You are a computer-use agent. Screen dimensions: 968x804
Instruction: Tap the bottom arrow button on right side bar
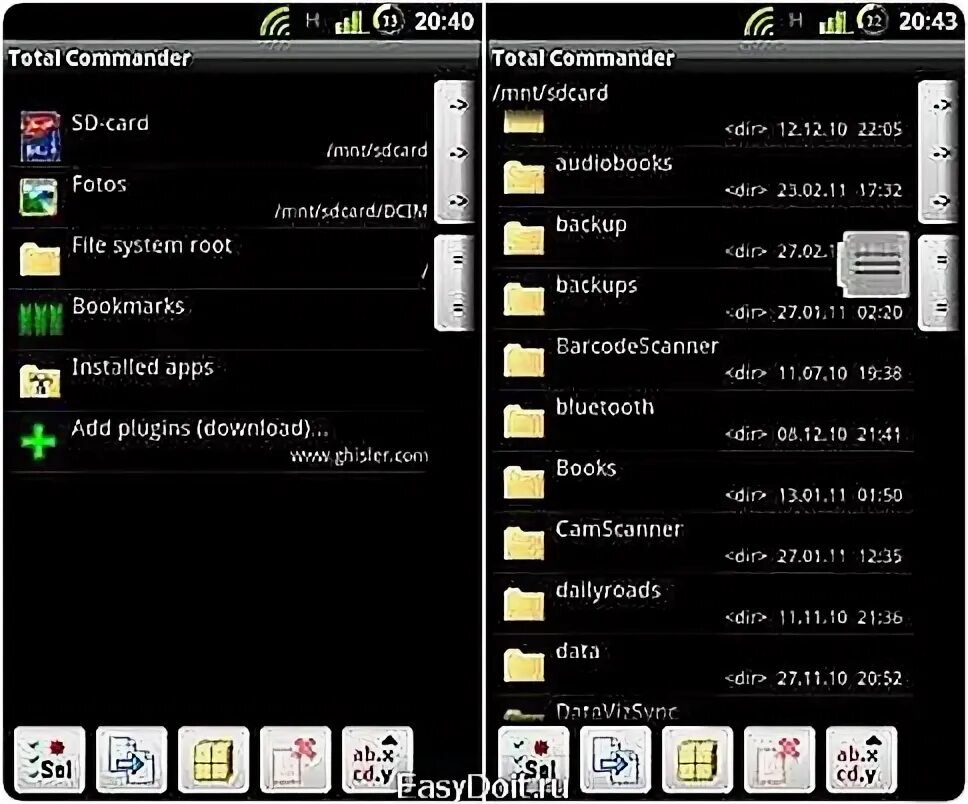942,201
